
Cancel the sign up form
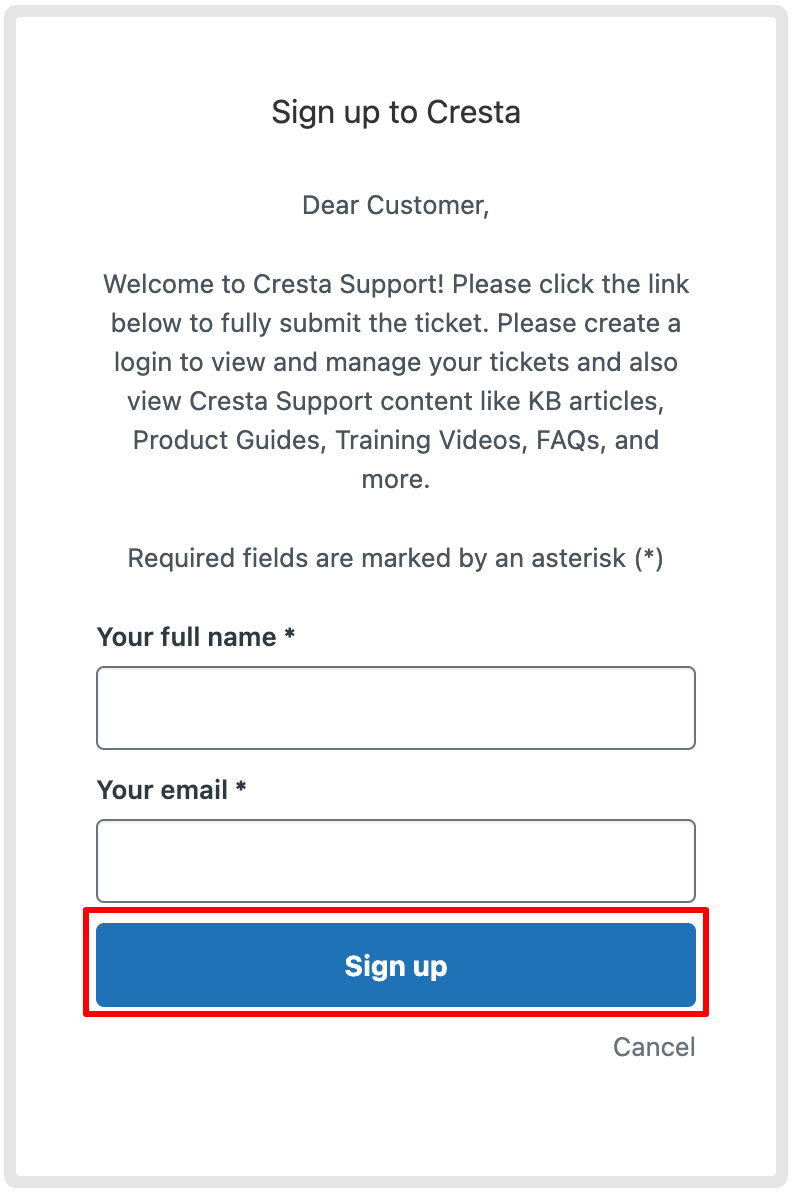click(x=654, y=1047)
